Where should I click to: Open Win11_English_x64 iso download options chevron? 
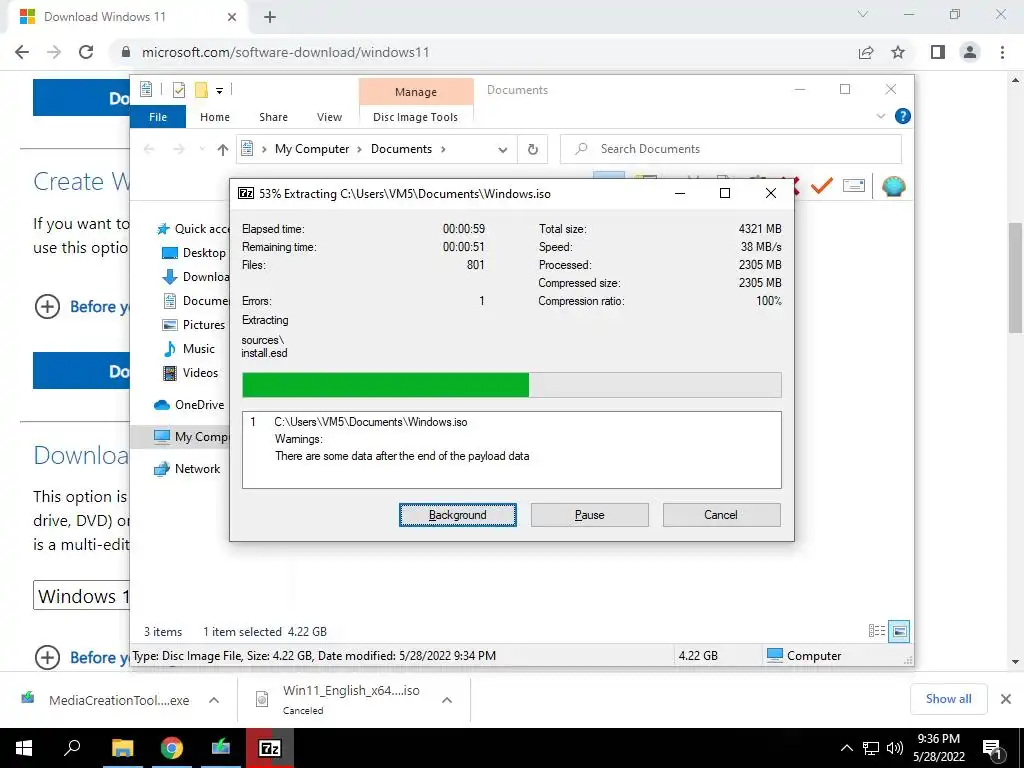click(x=447, y=700)
